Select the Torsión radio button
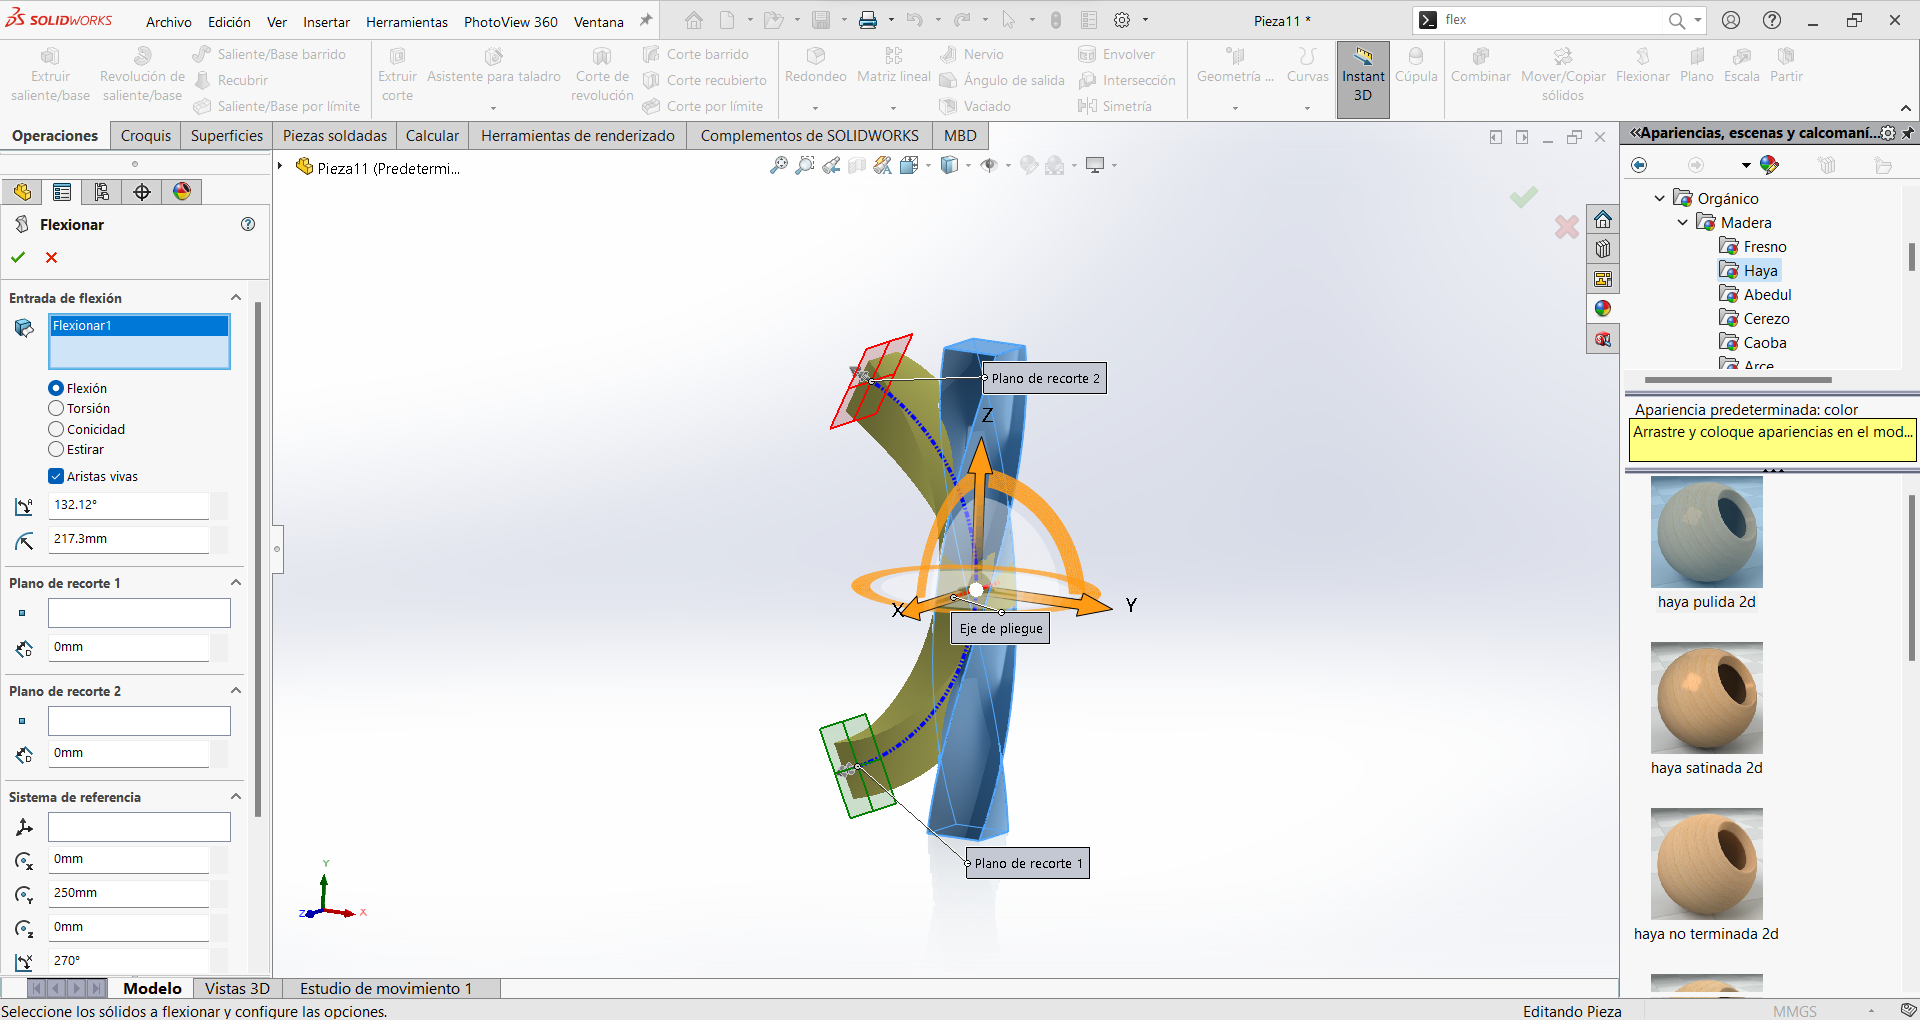 (57, 409)
